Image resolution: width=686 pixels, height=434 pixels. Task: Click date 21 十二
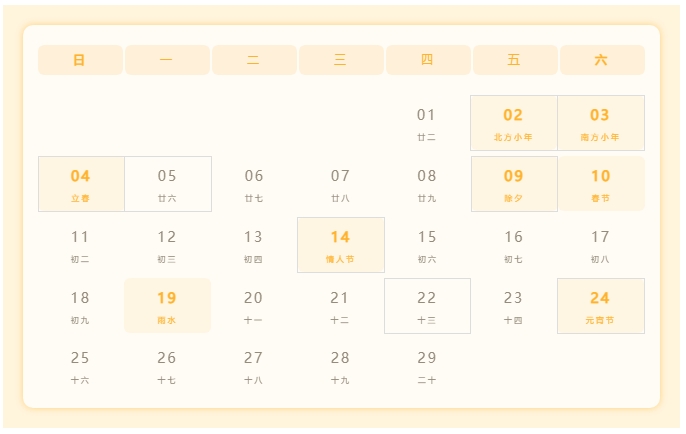click(340, 306)
